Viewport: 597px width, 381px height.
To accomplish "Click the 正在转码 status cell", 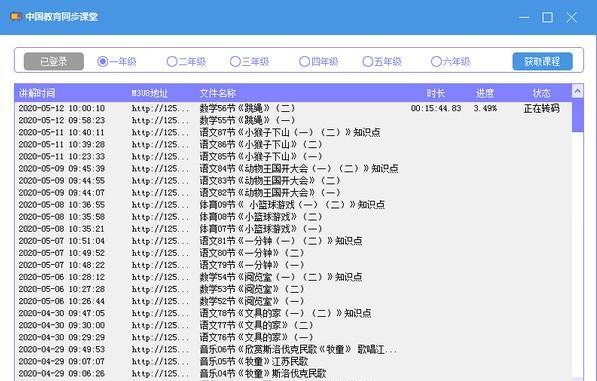I will [541, 108].
